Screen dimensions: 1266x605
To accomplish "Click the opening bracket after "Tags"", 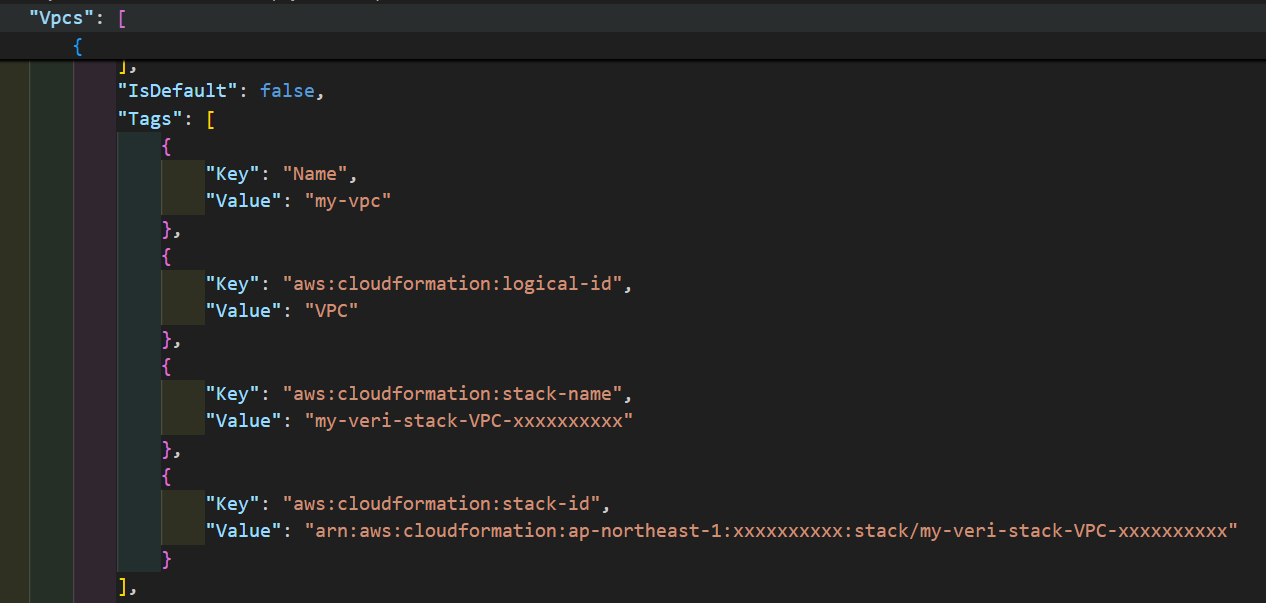I will pos(210,119).
